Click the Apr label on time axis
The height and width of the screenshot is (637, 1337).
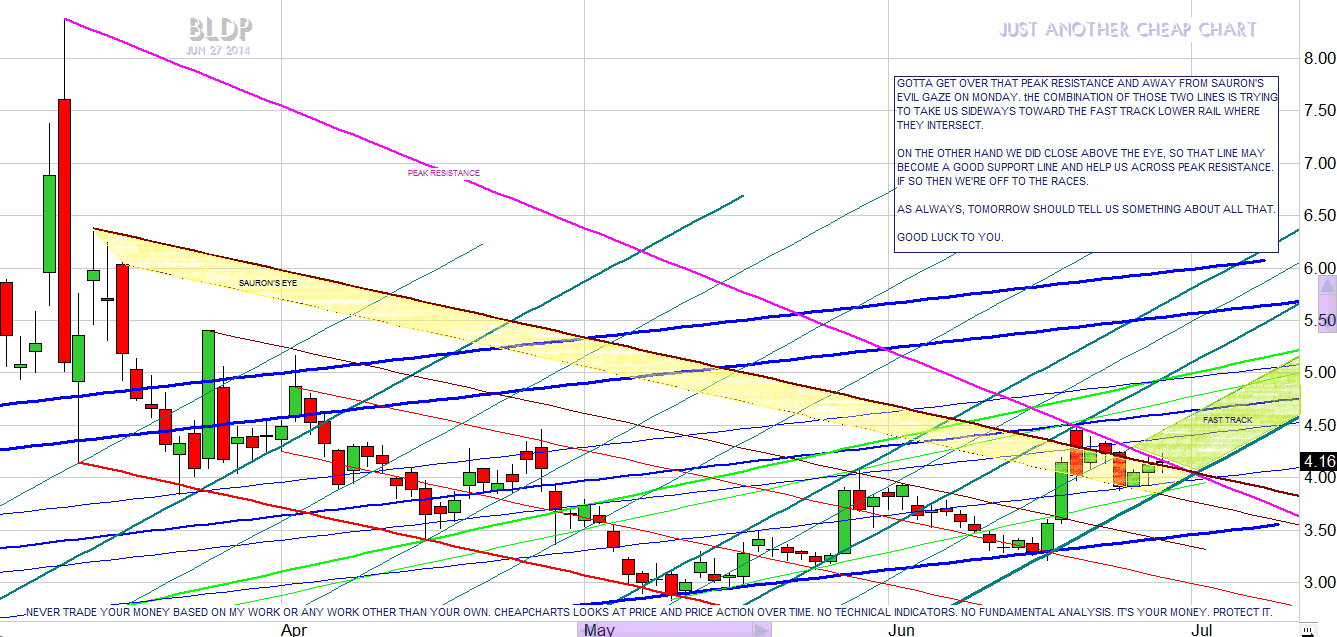pos(293,629)
